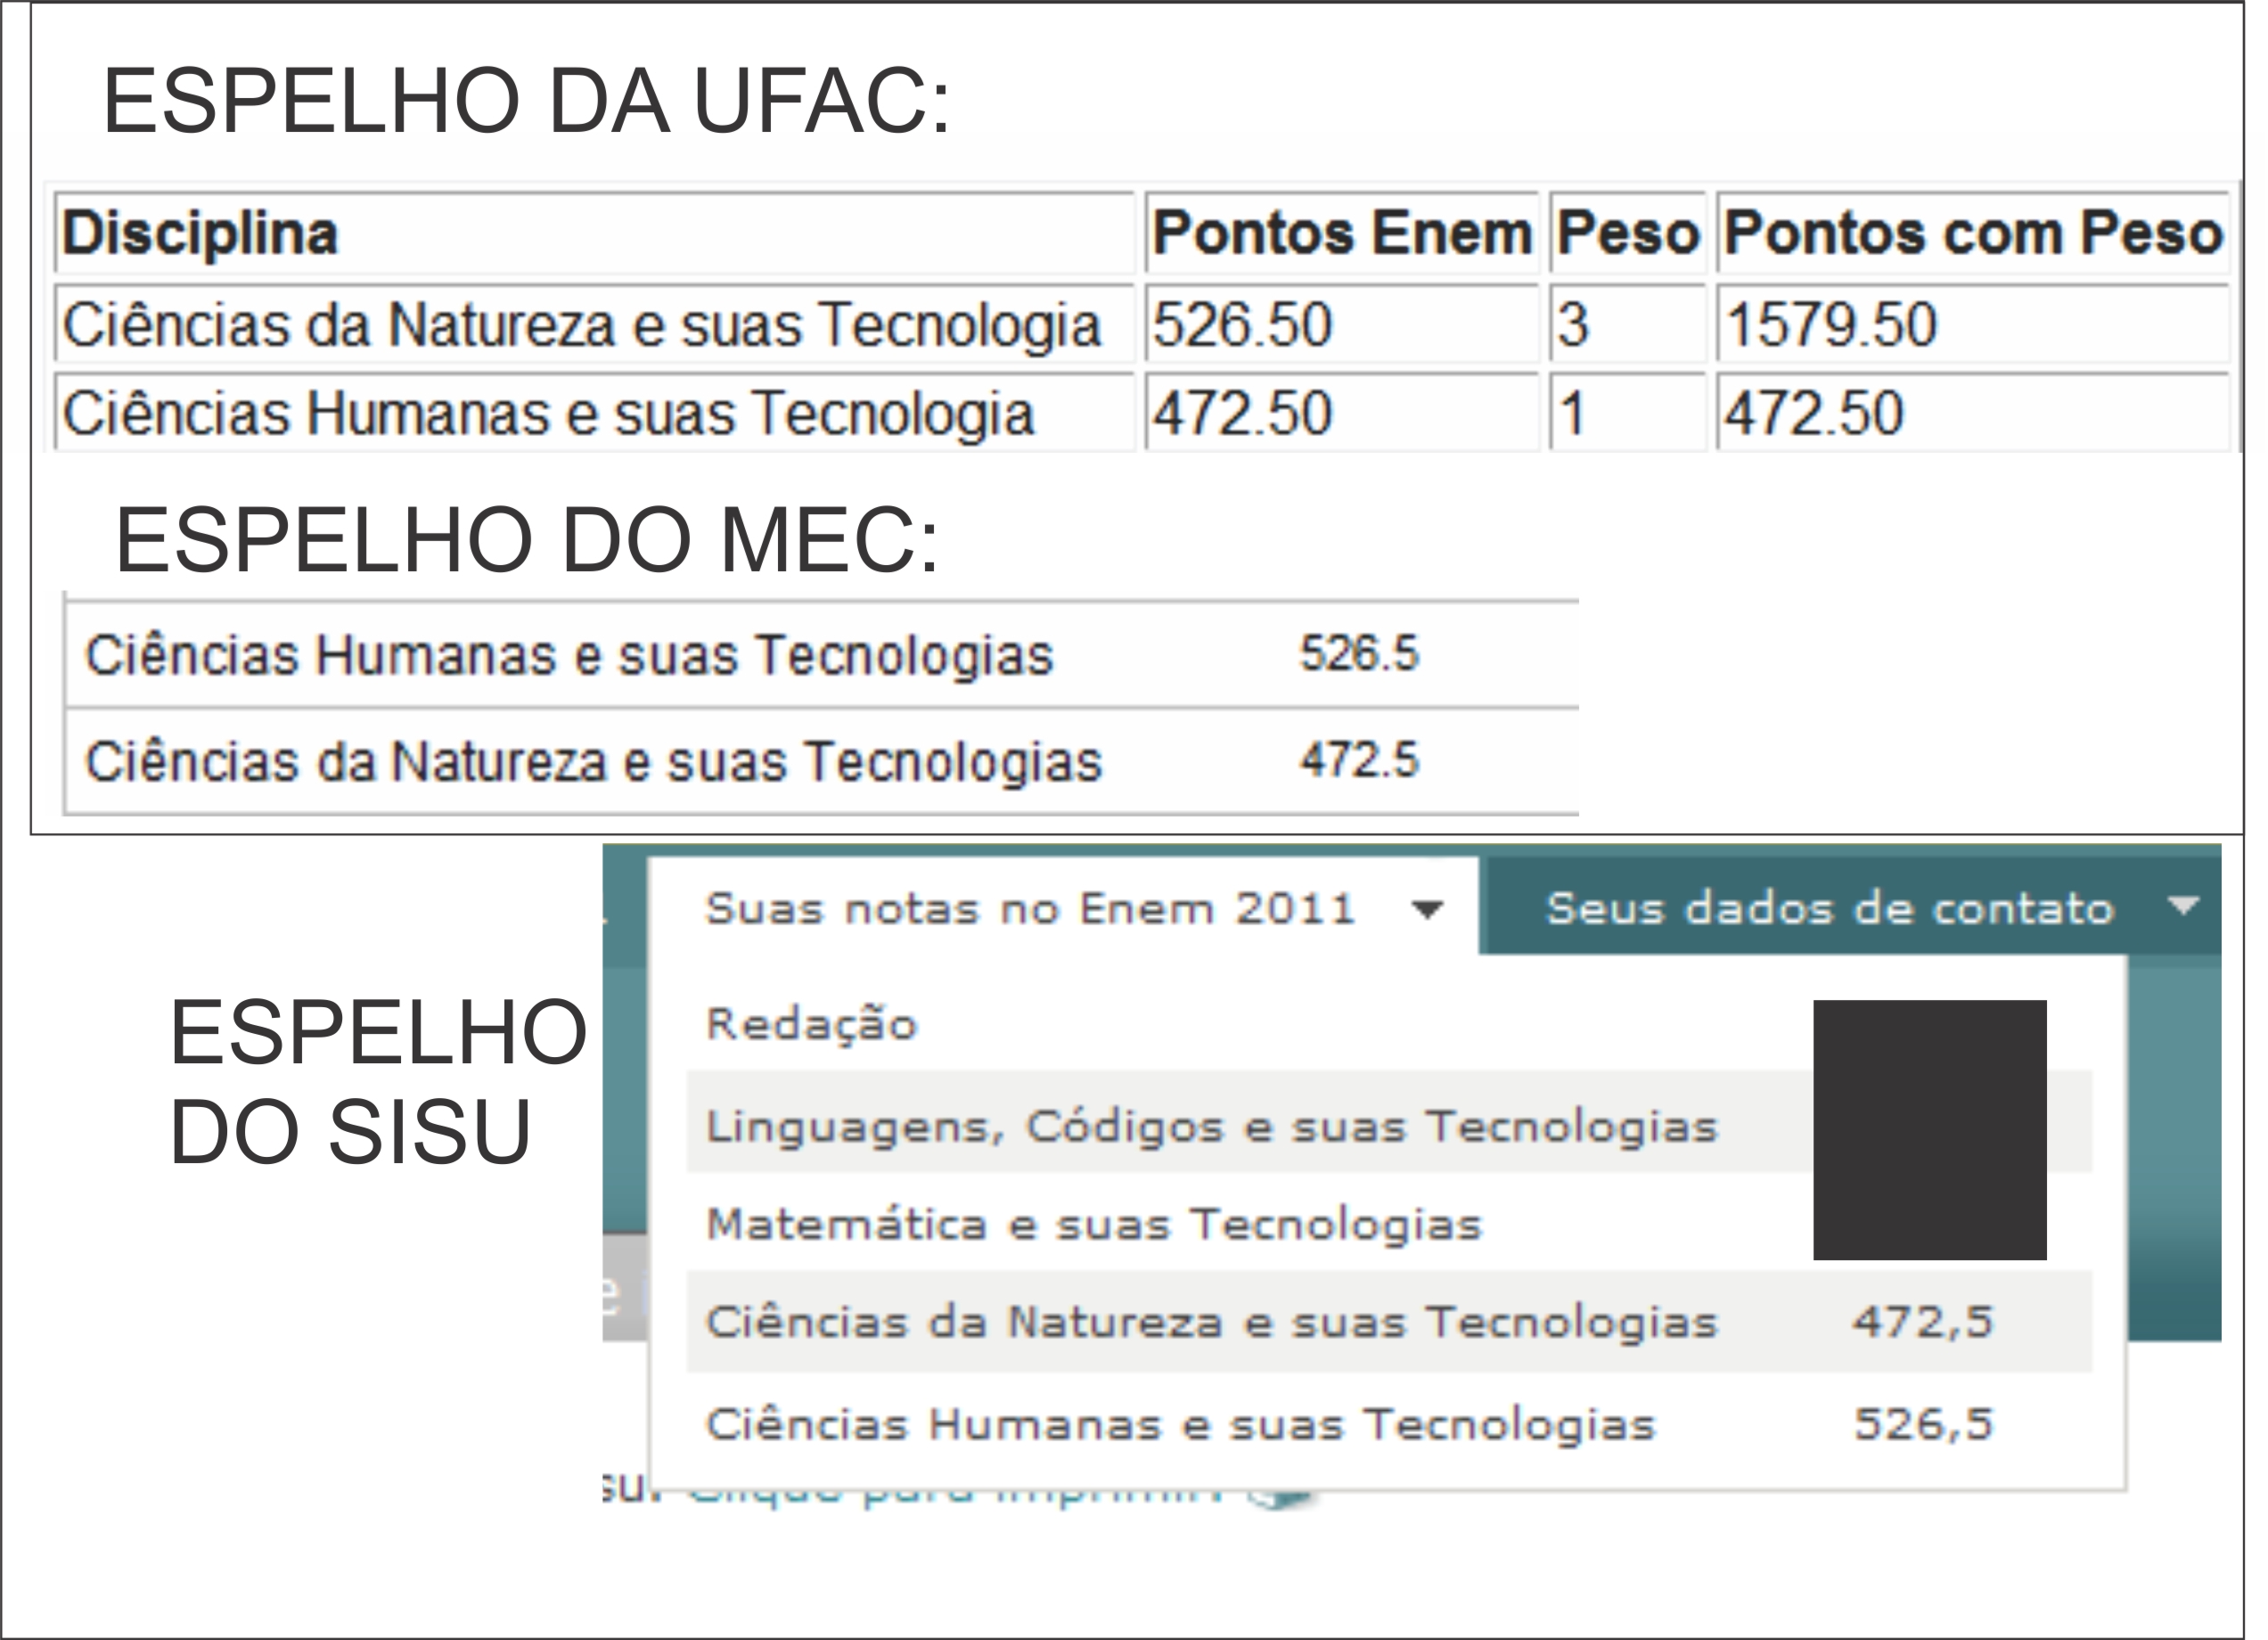Click 'Ciências da Natureza e suas Tecnologia' in UFAC table

click(581, 325)
